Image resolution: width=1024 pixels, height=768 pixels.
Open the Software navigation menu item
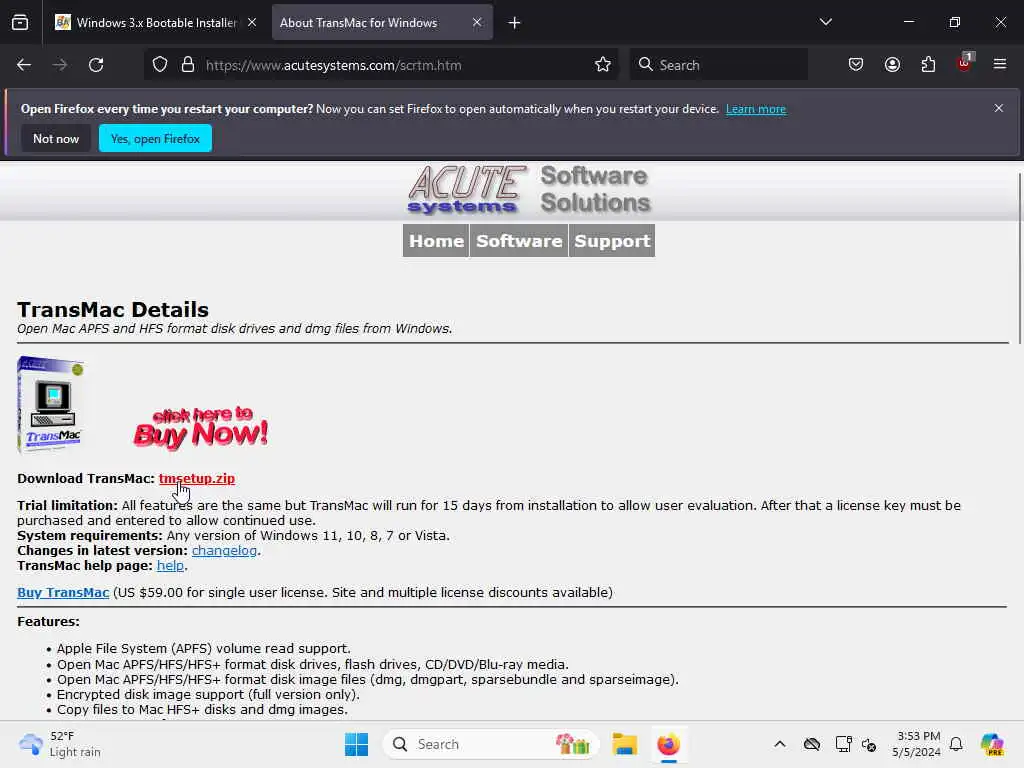click(x=519, y=241)
